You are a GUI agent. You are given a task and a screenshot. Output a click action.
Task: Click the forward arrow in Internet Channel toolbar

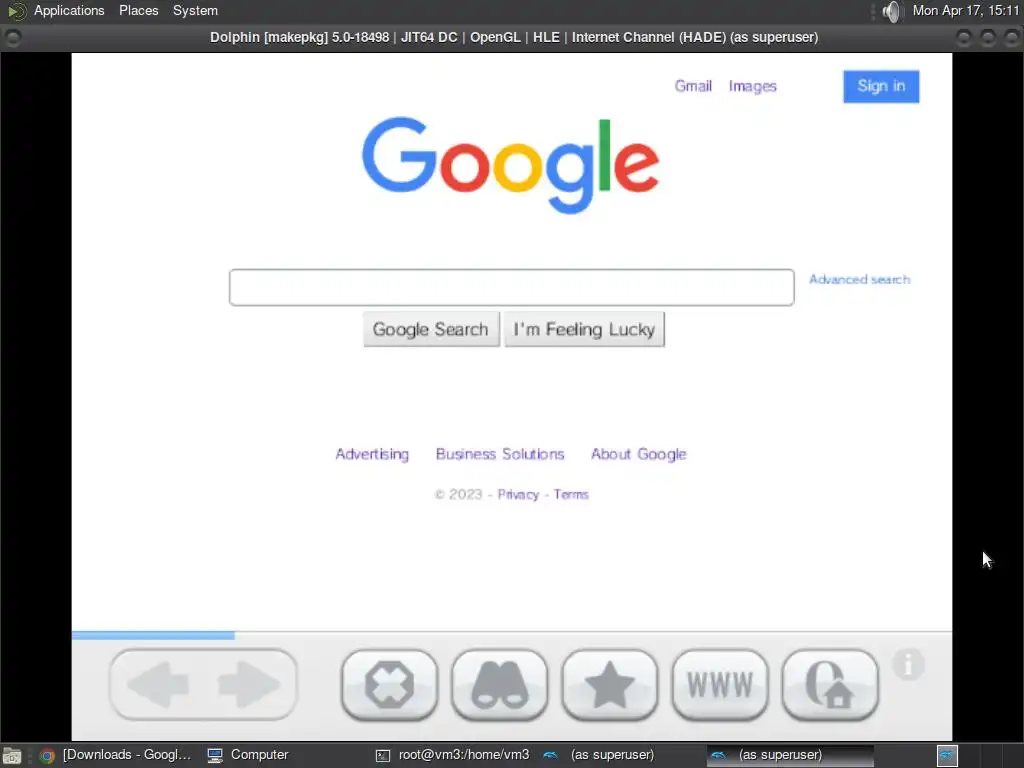[x=249, y=684]
